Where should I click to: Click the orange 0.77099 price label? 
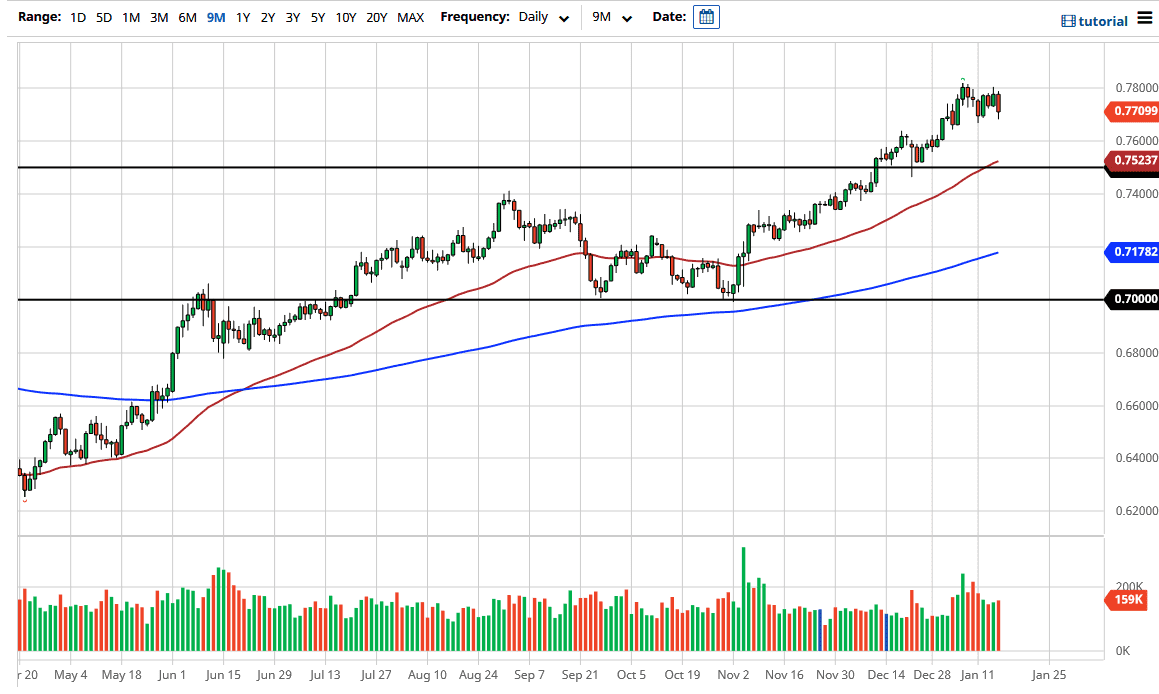[x=1136, y=112]
